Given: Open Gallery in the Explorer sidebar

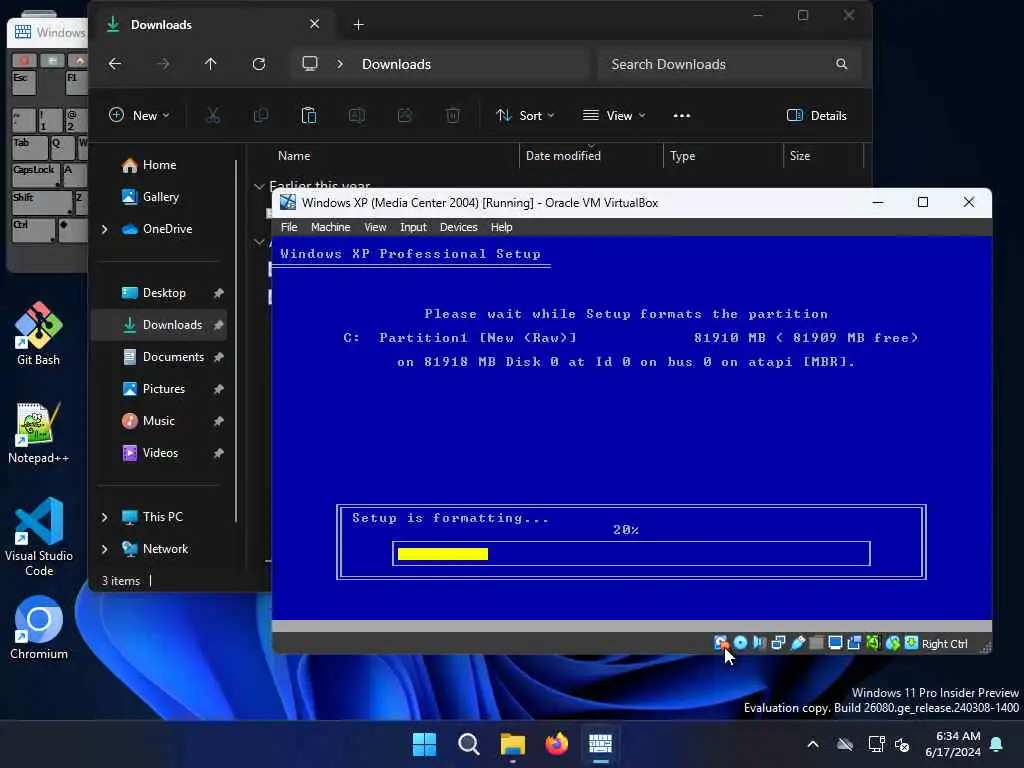Looking at the screenshot, I should [160, 197].
